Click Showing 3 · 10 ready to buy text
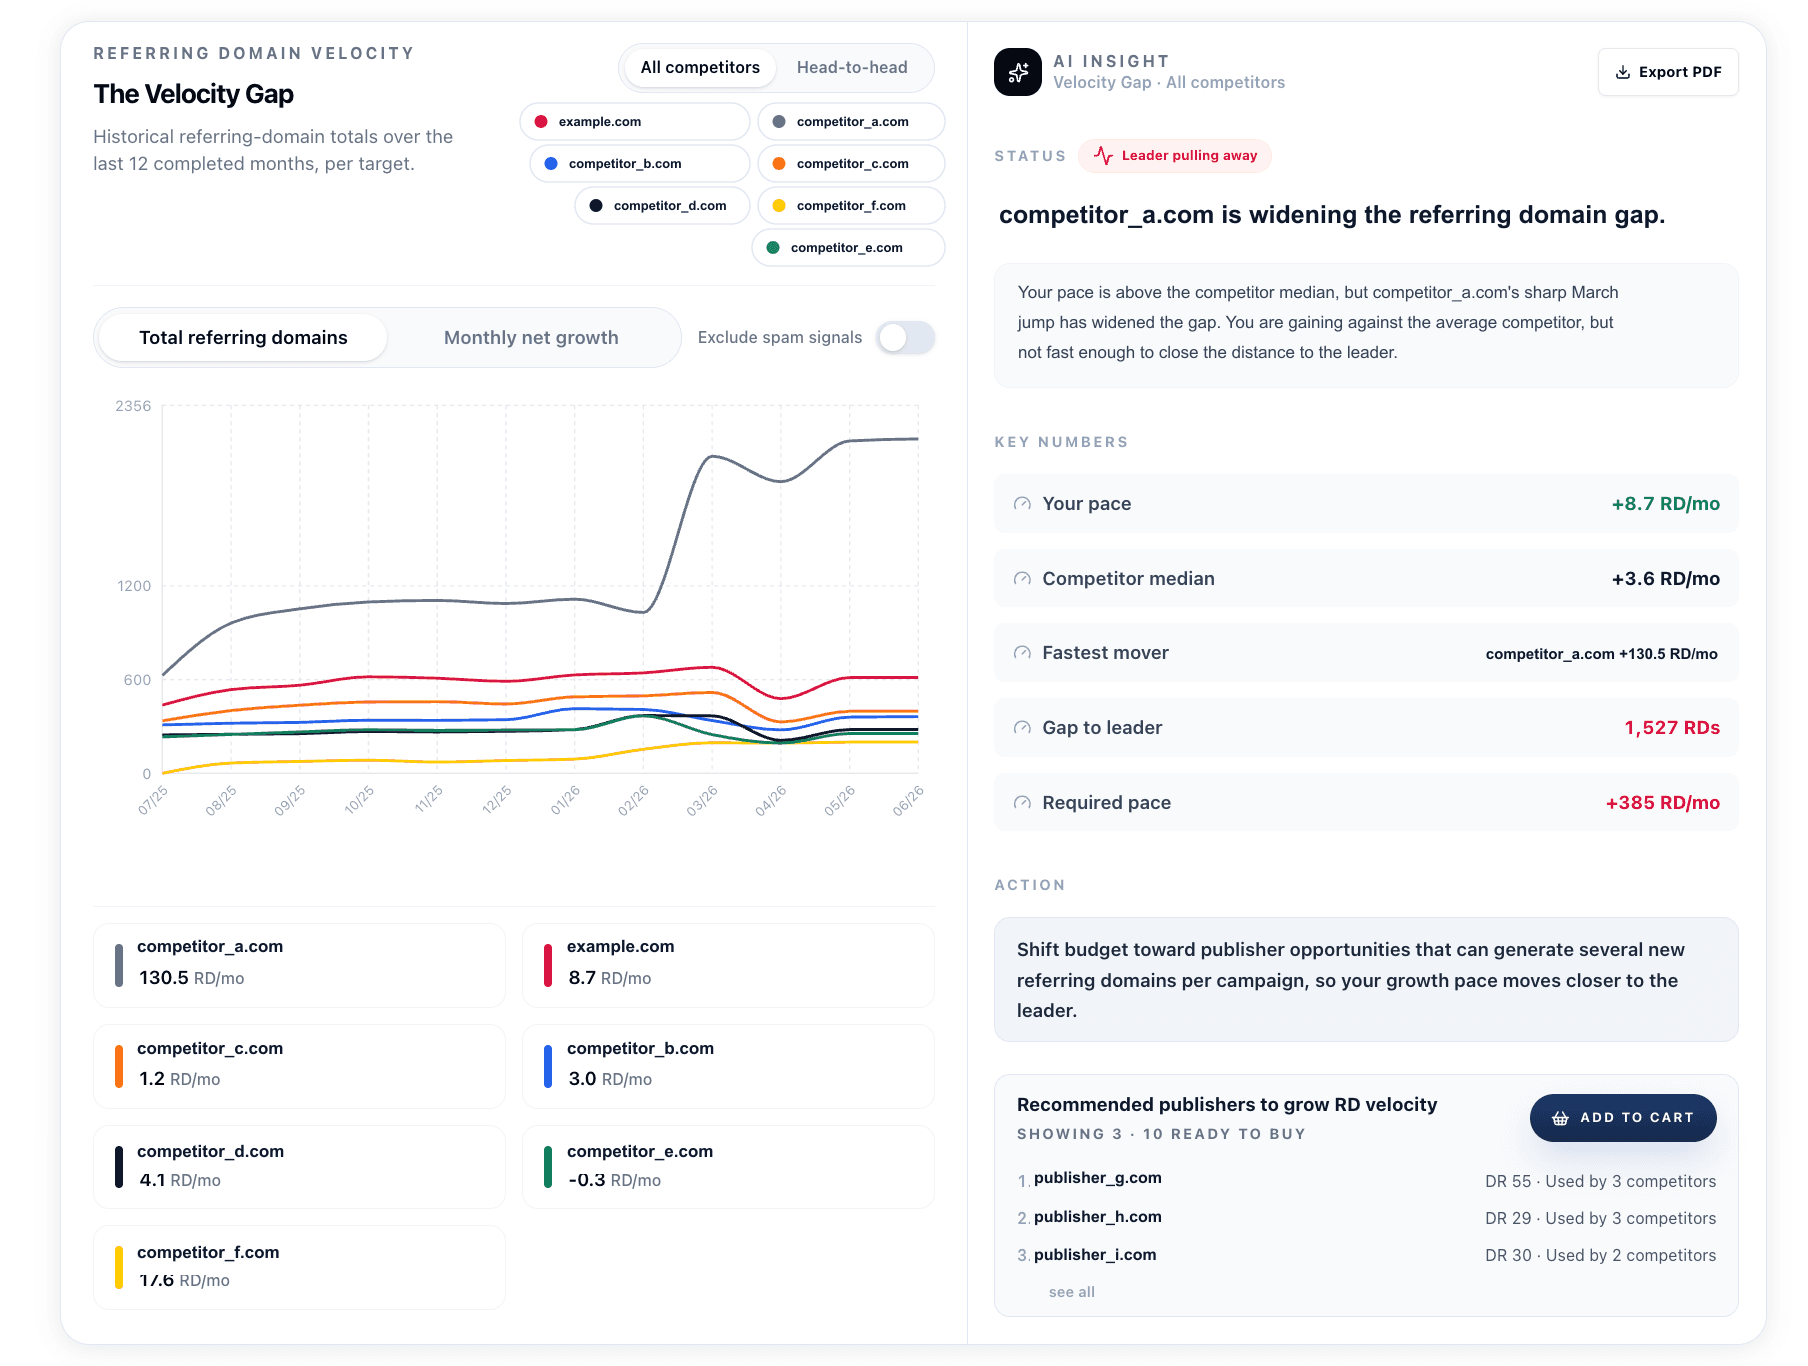The height and width of the screenshot is (1366, 1808). (x=1161, y=1134)
